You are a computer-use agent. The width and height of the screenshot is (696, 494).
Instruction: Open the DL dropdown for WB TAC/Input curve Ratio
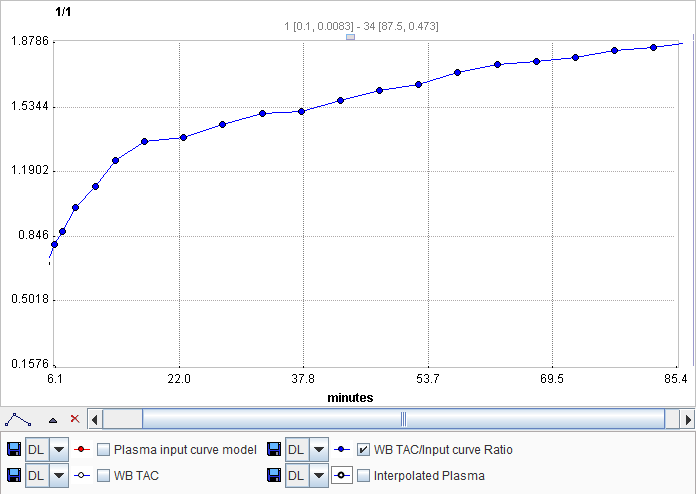(318, 450)
